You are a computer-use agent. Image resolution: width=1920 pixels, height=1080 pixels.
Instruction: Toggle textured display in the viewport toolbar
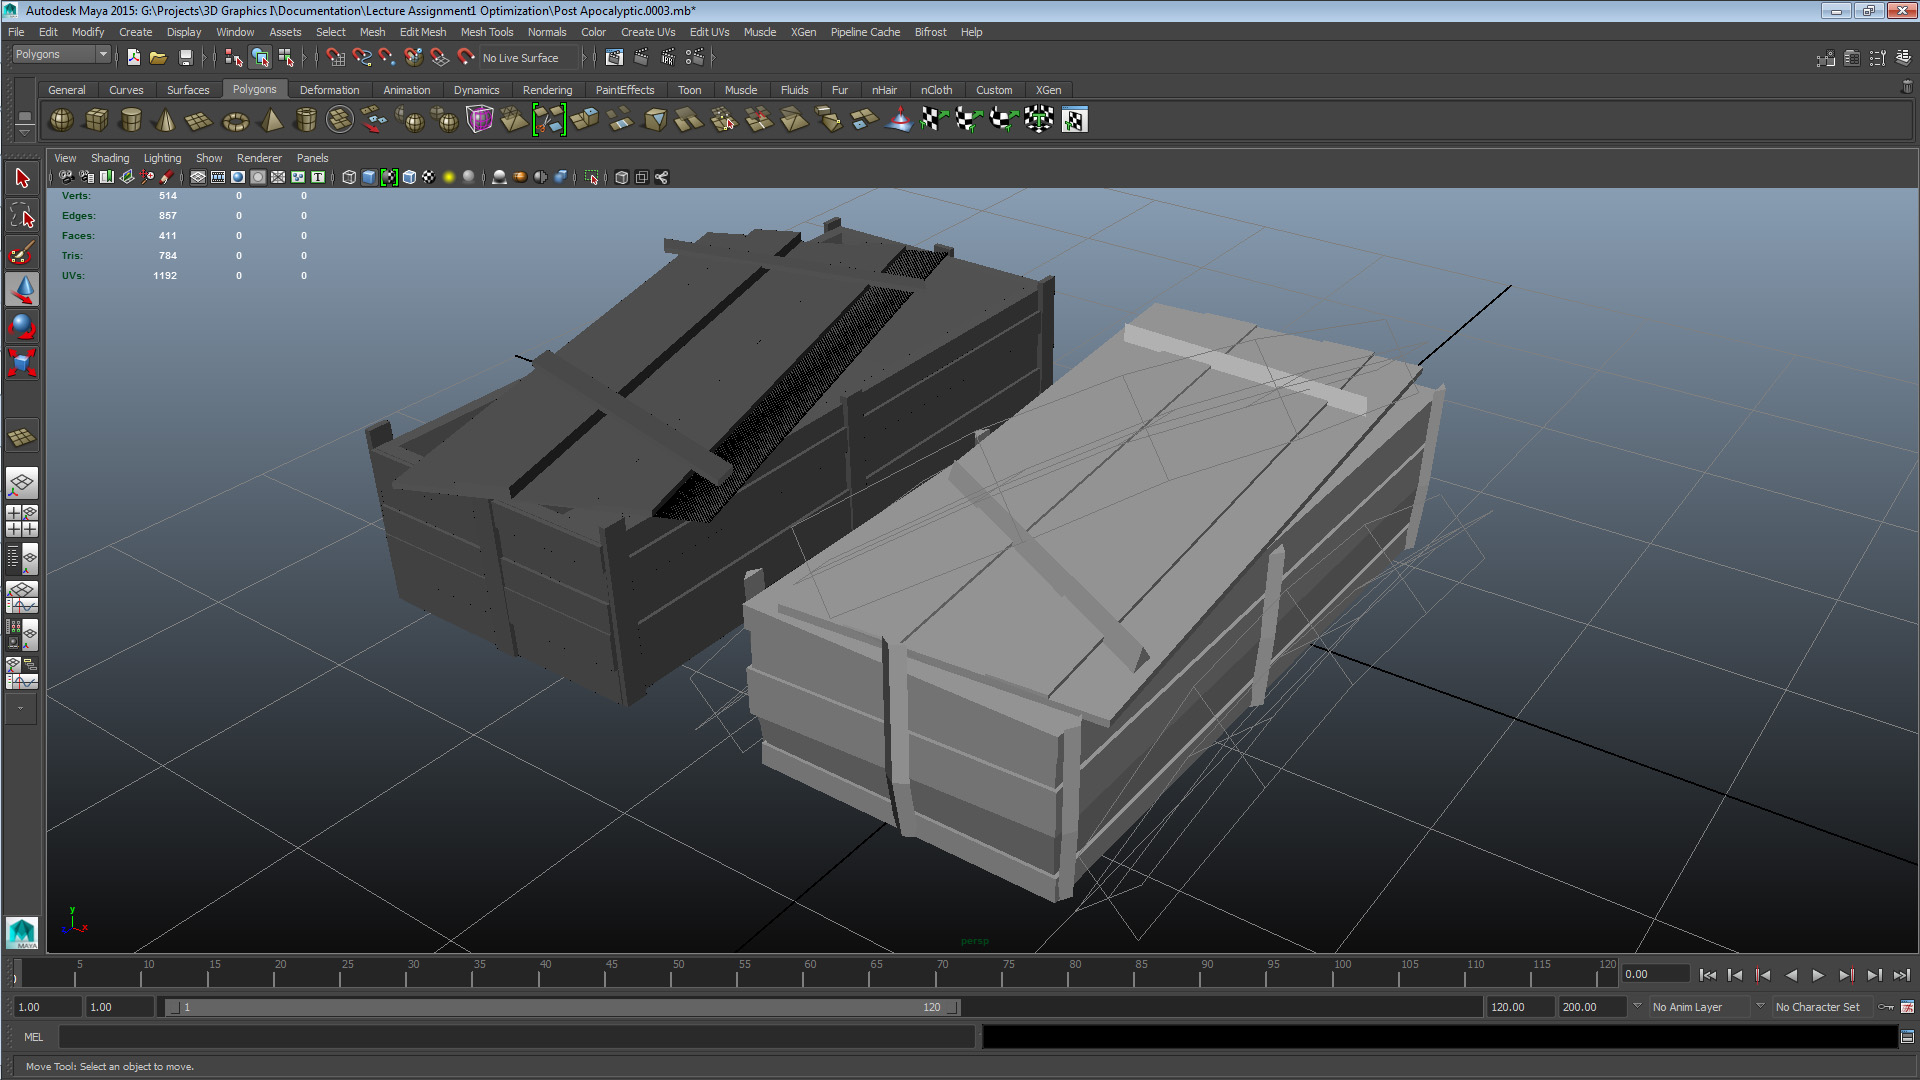[x=429, y=177]
